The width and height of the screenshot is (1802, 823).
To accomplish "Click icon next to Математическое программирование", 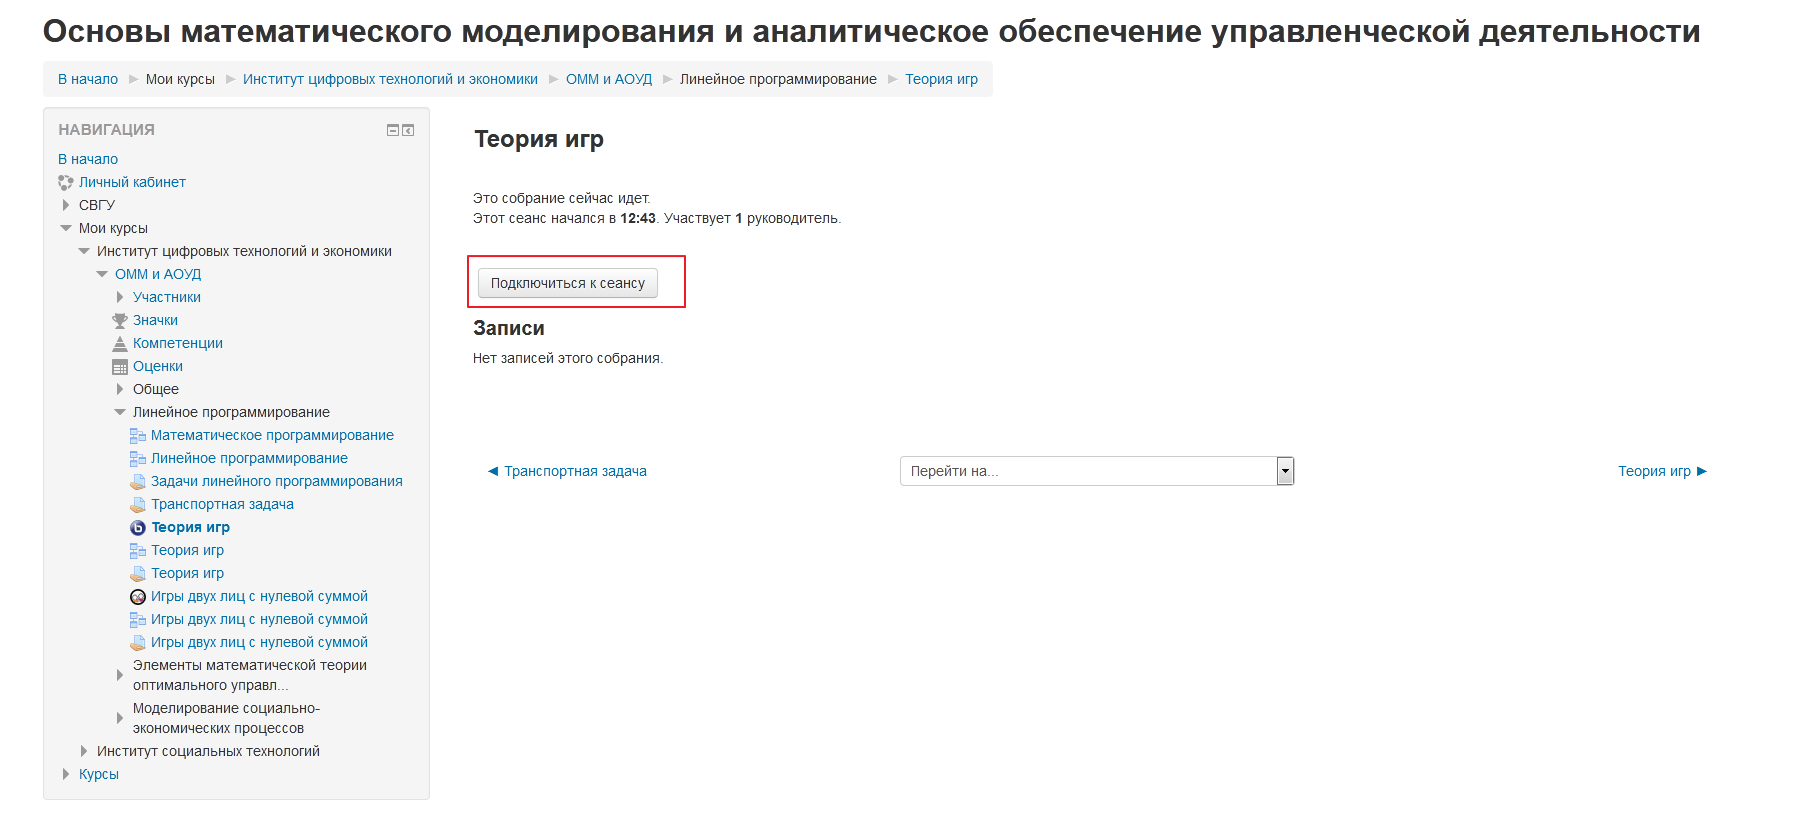I will click(x=138, y=436).
